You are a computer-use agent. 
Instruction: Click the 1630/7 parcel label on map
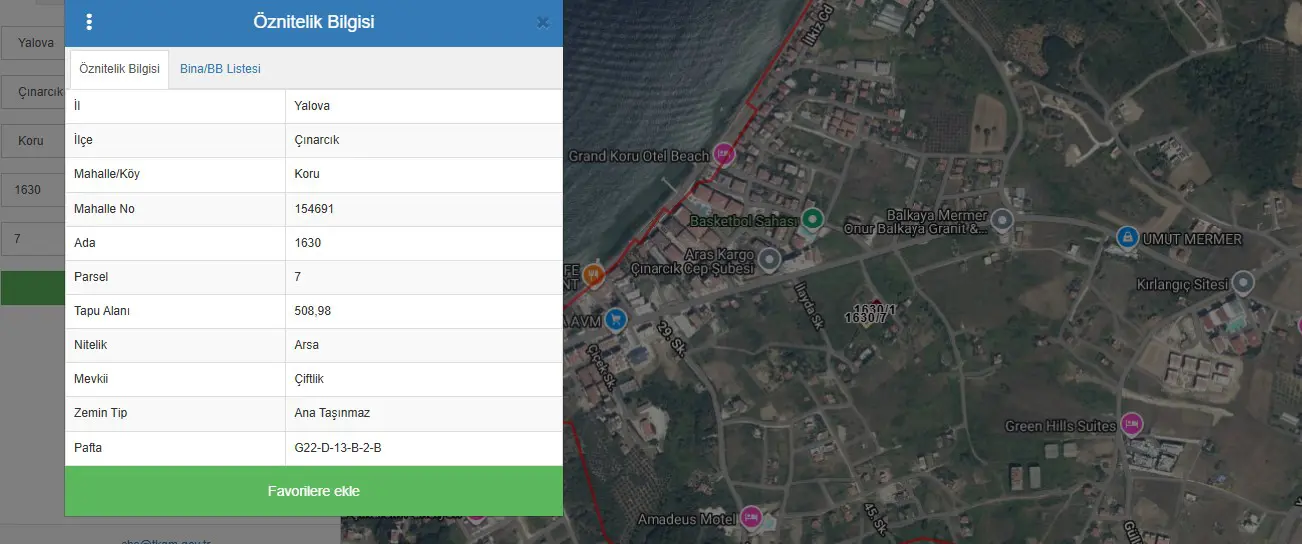tap(865, 318)
